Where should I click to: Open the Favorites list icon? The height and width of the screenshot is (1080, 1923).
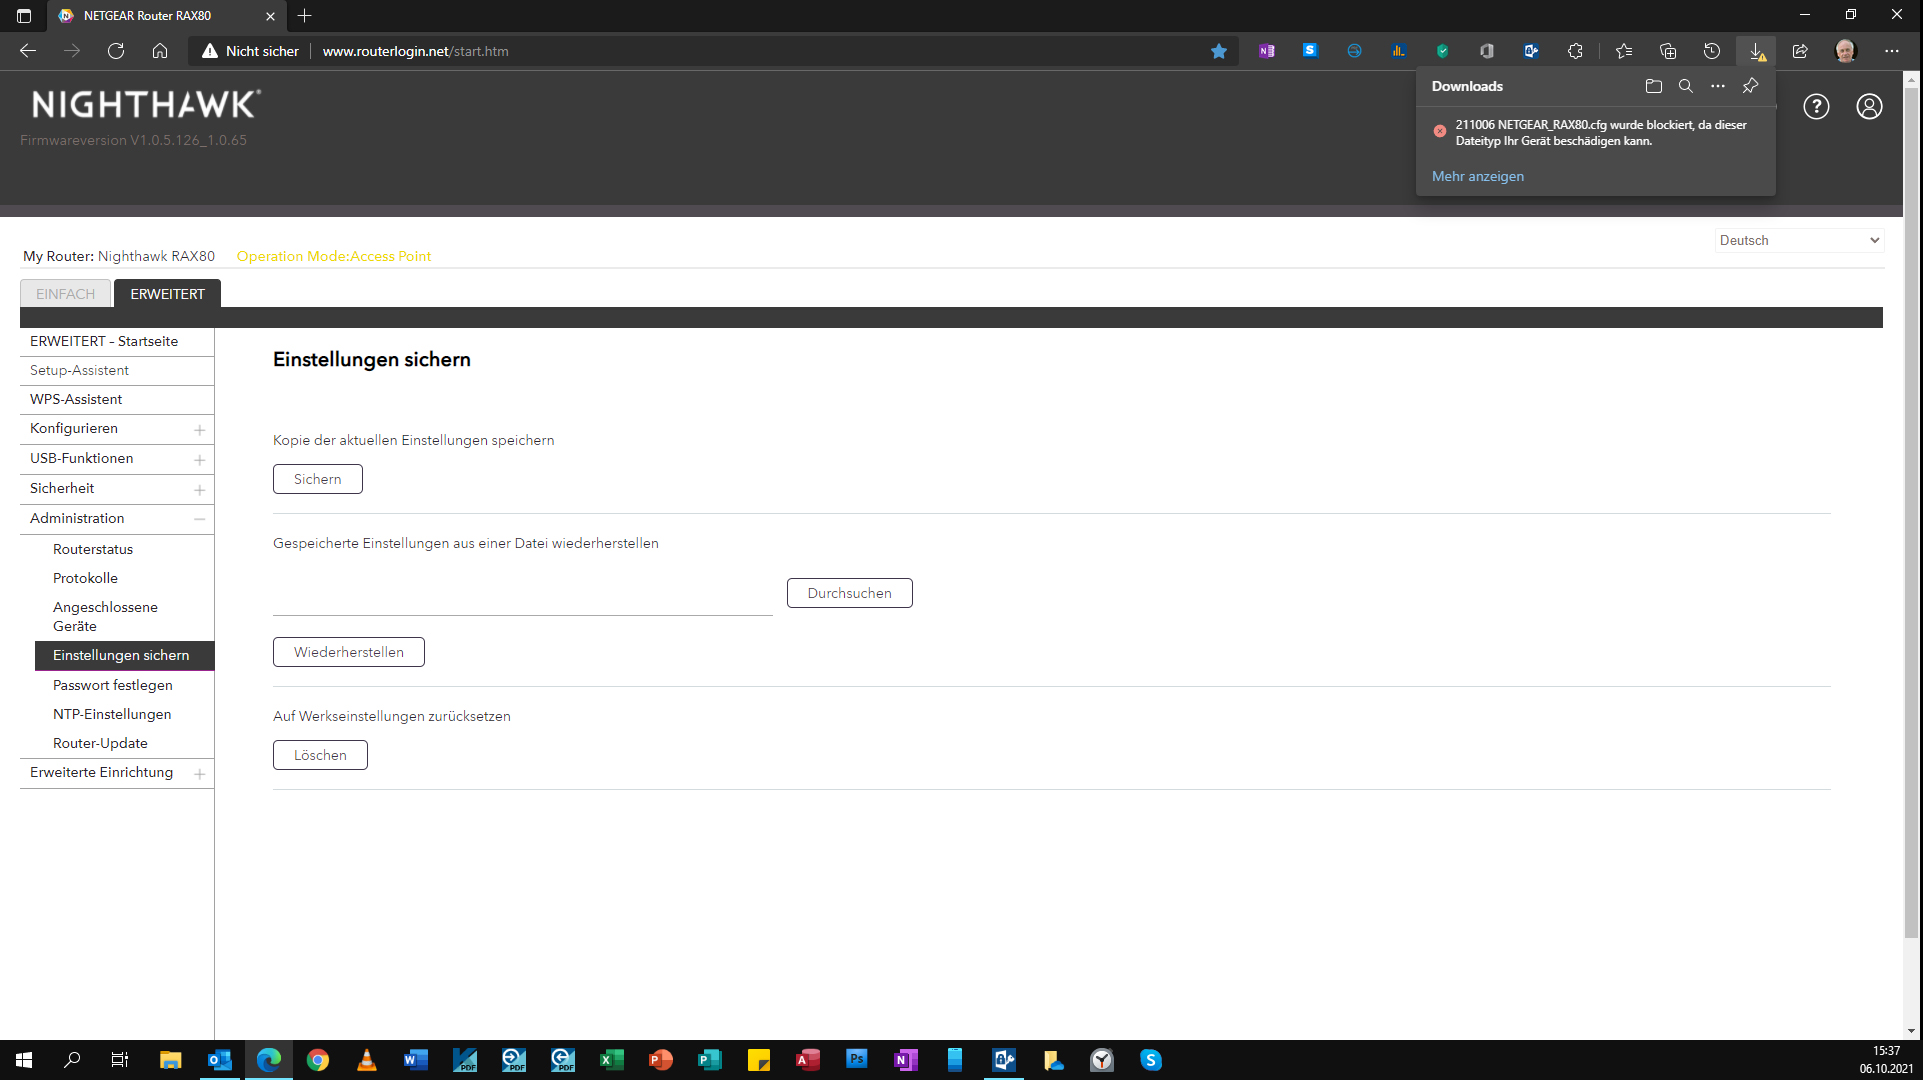click(1623, 51)
